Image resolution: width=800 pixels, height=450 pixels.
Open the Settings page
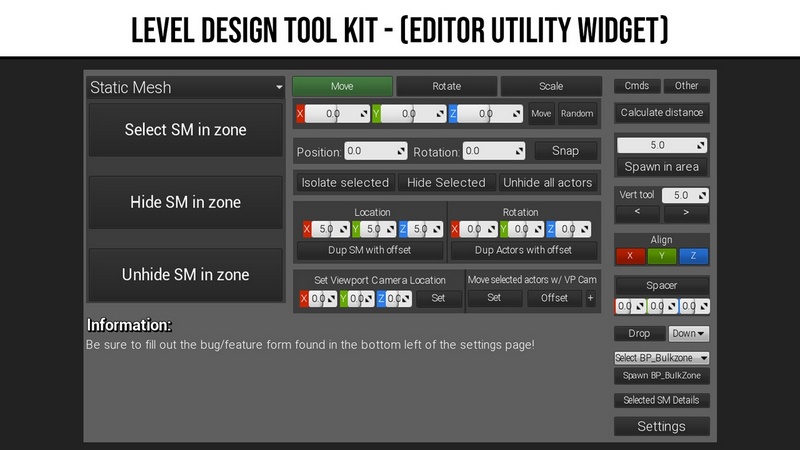click(x=661, y=426)
